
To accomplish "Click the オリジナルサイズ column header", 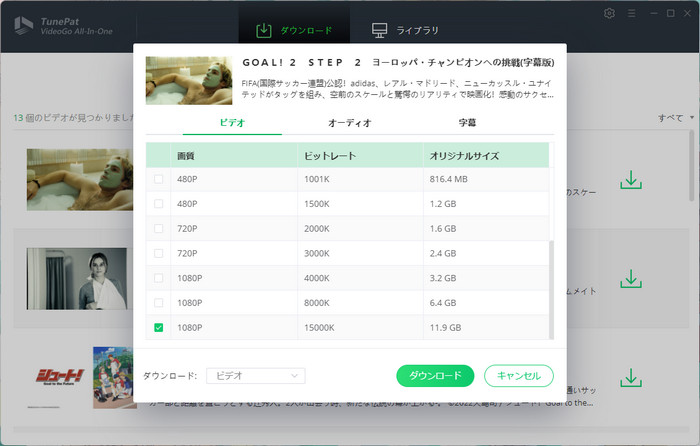I will [x=486, y=155].
